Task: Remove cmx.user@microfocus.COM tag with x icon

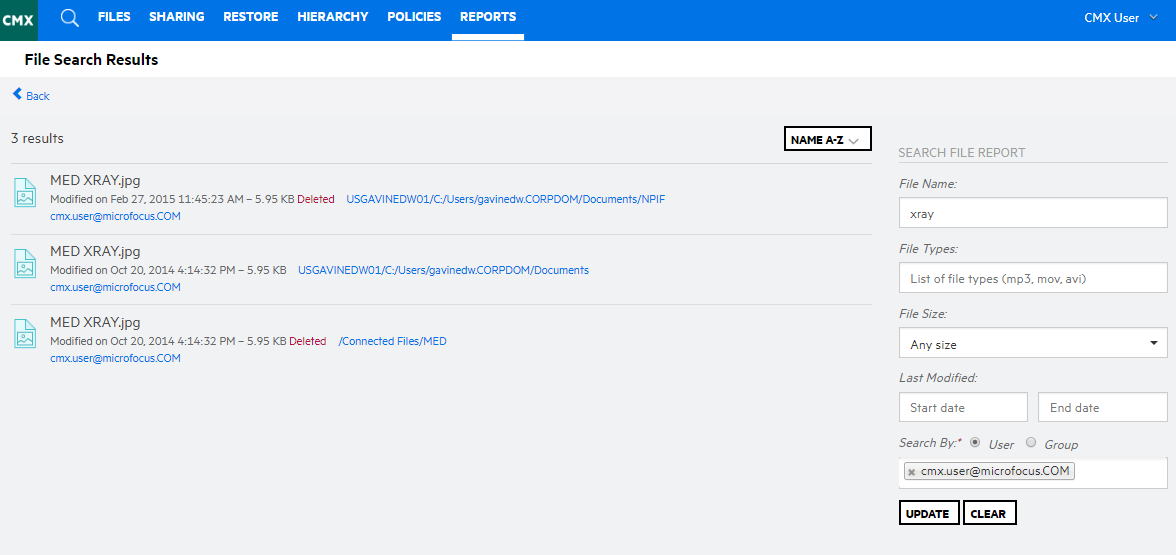Action: [x=912, y=472]
